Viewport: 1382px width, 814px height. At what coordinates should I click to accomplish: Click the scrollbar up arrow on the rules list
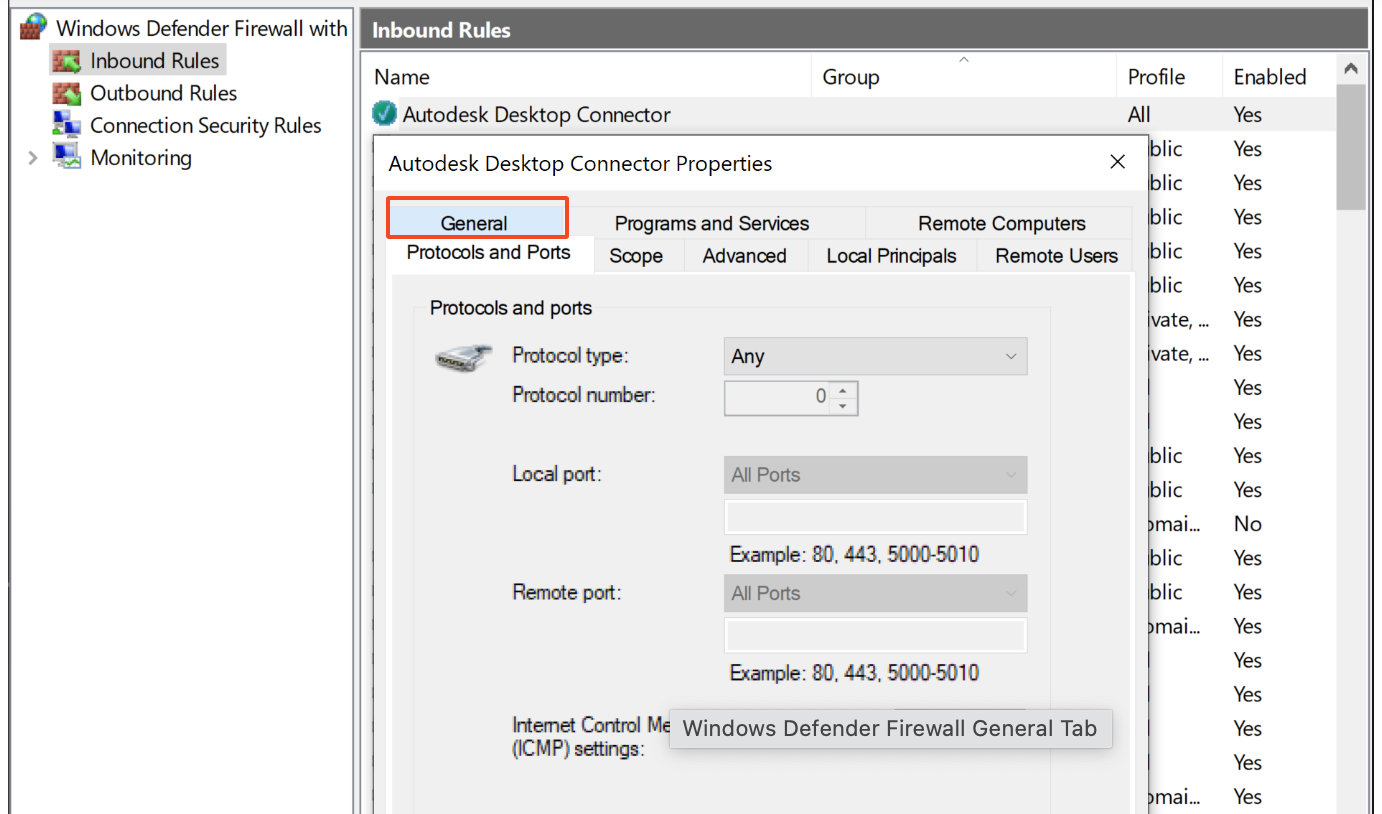click(1351, 67)
